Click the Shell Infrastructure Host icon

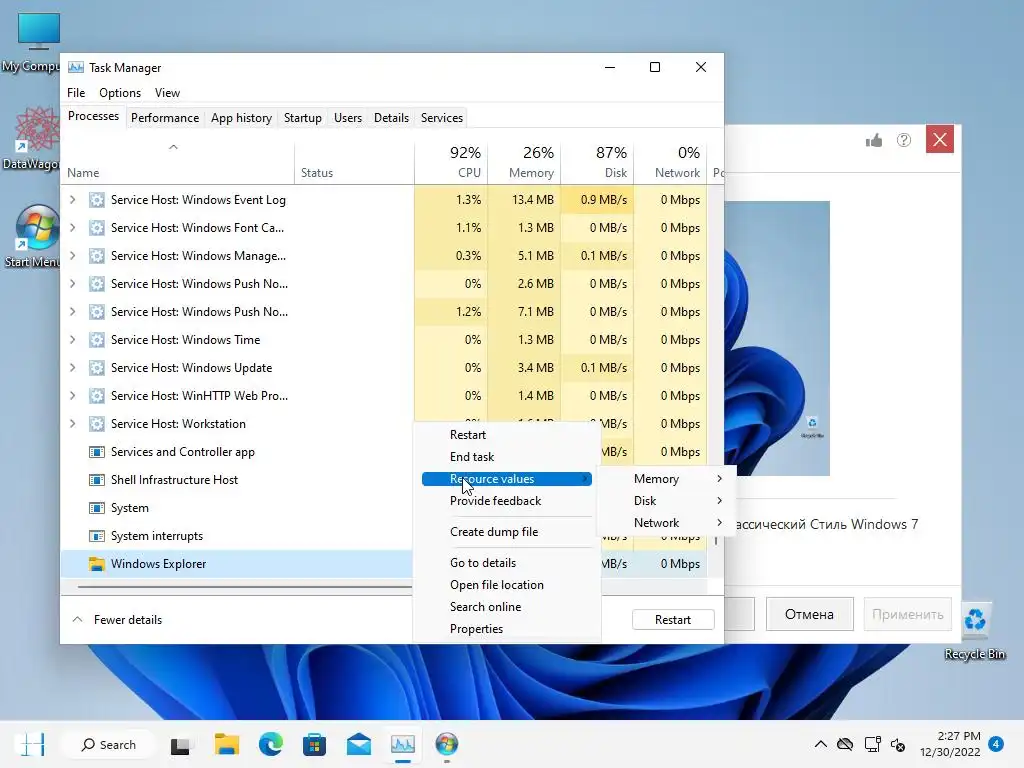[97, 480]
